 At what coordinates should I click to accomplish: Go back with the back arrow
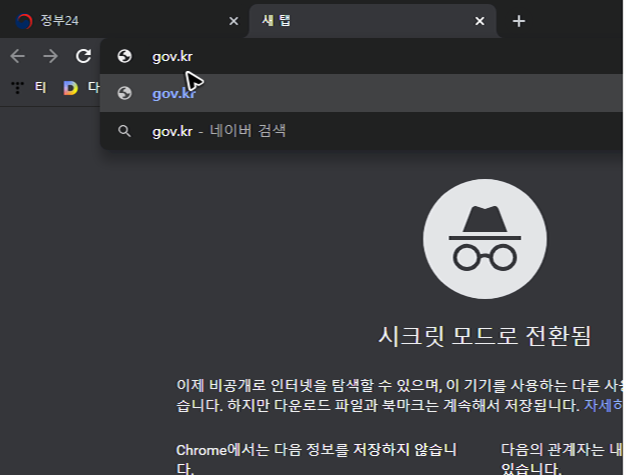pos(18,56)
